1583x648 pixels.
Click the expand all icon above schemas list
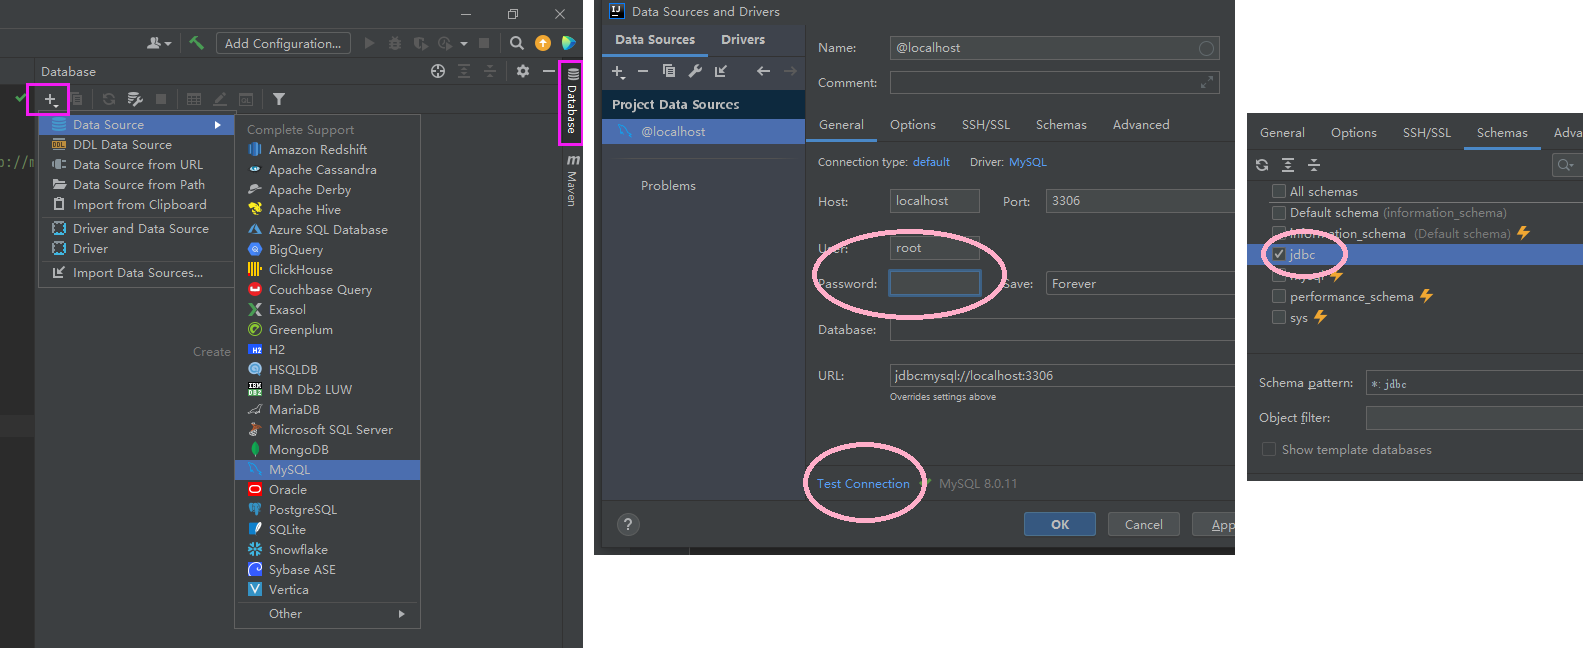[1288, 165]
